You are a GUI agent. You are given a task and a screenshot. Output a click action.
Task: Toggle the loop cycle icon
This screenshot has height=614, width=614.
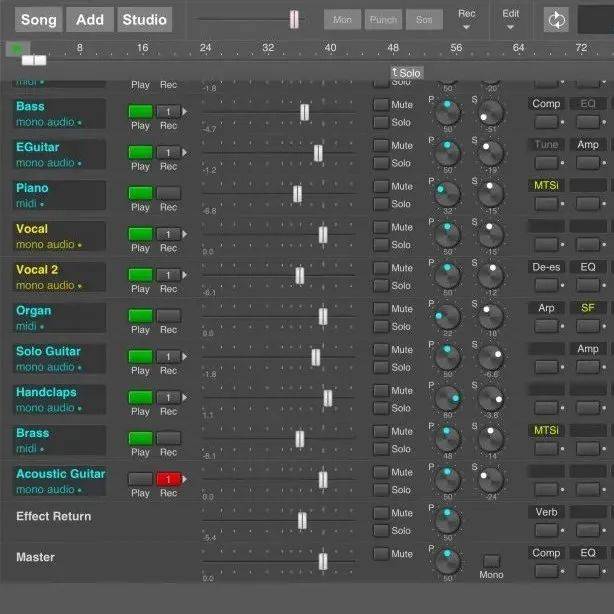tap(556, 20)
